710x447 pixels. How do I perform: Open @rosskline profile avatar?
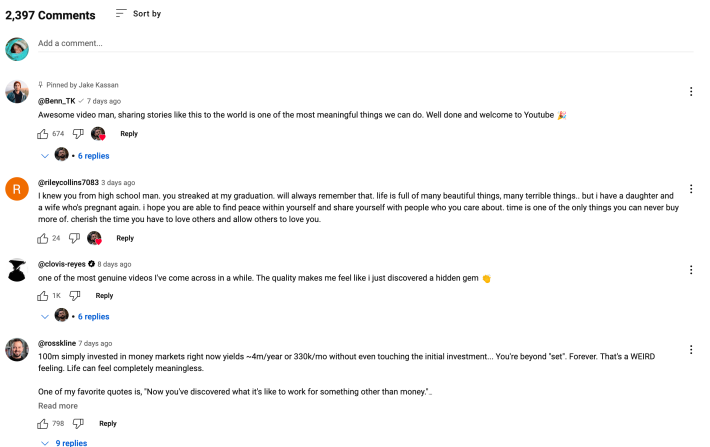point(16,350)
